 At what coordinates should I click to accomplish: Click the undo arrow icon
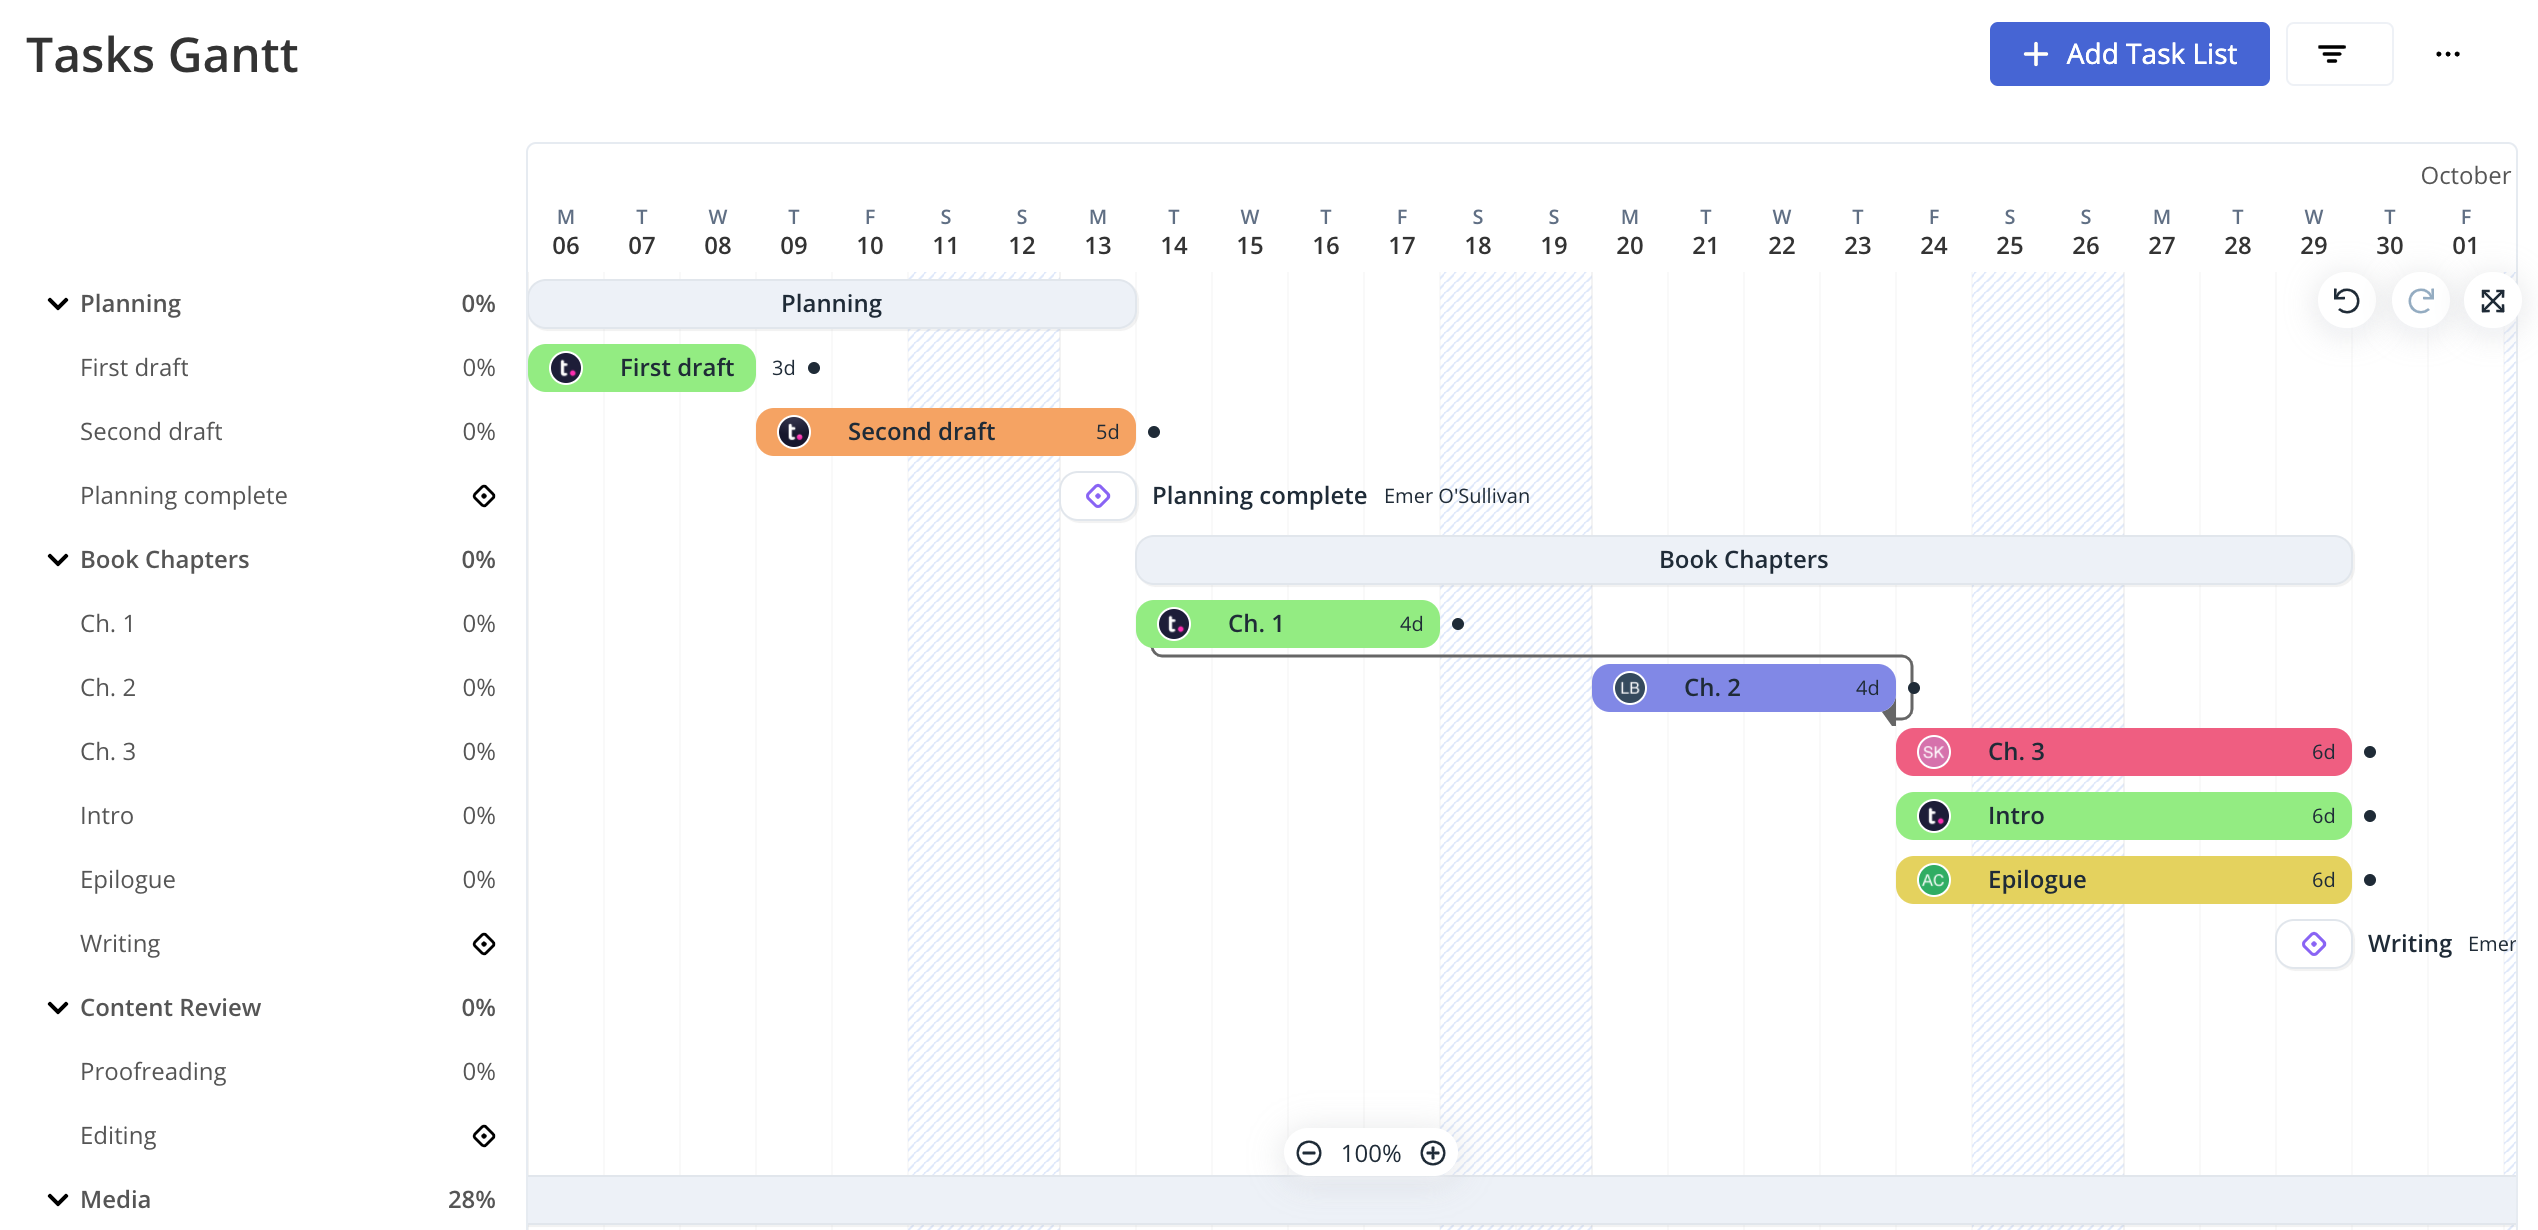point(2347,300)
